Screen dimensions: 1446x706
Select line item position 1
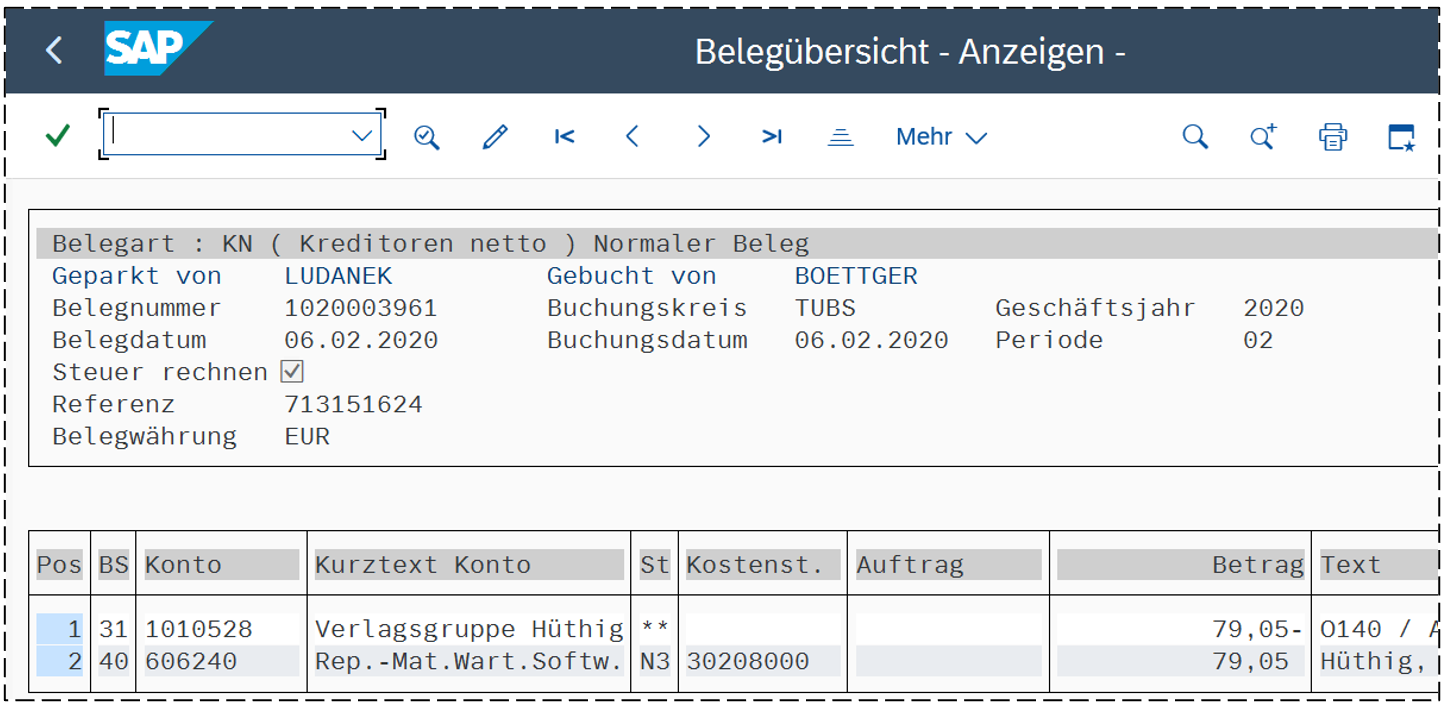[x=60, y=629]
